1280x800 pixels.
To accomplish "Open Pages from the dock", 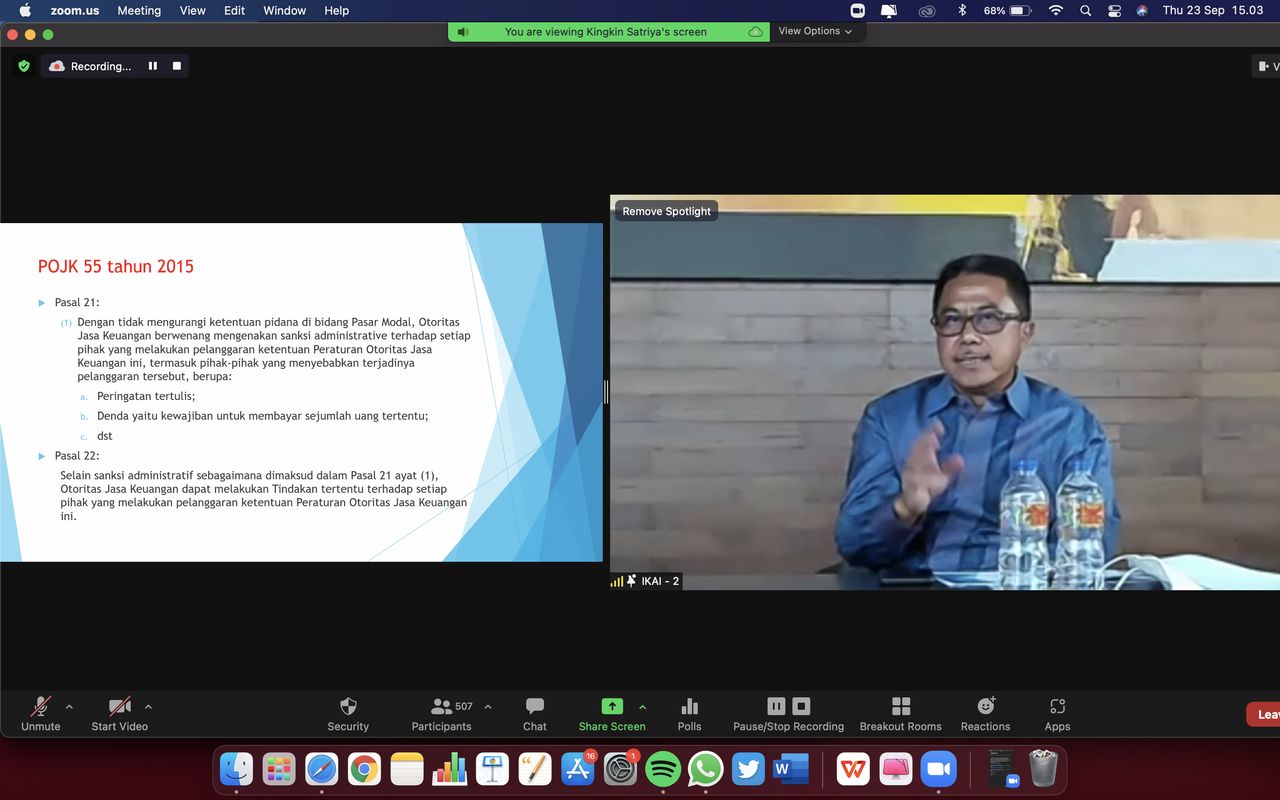I will pyautogui.click(x=535, y=769).
